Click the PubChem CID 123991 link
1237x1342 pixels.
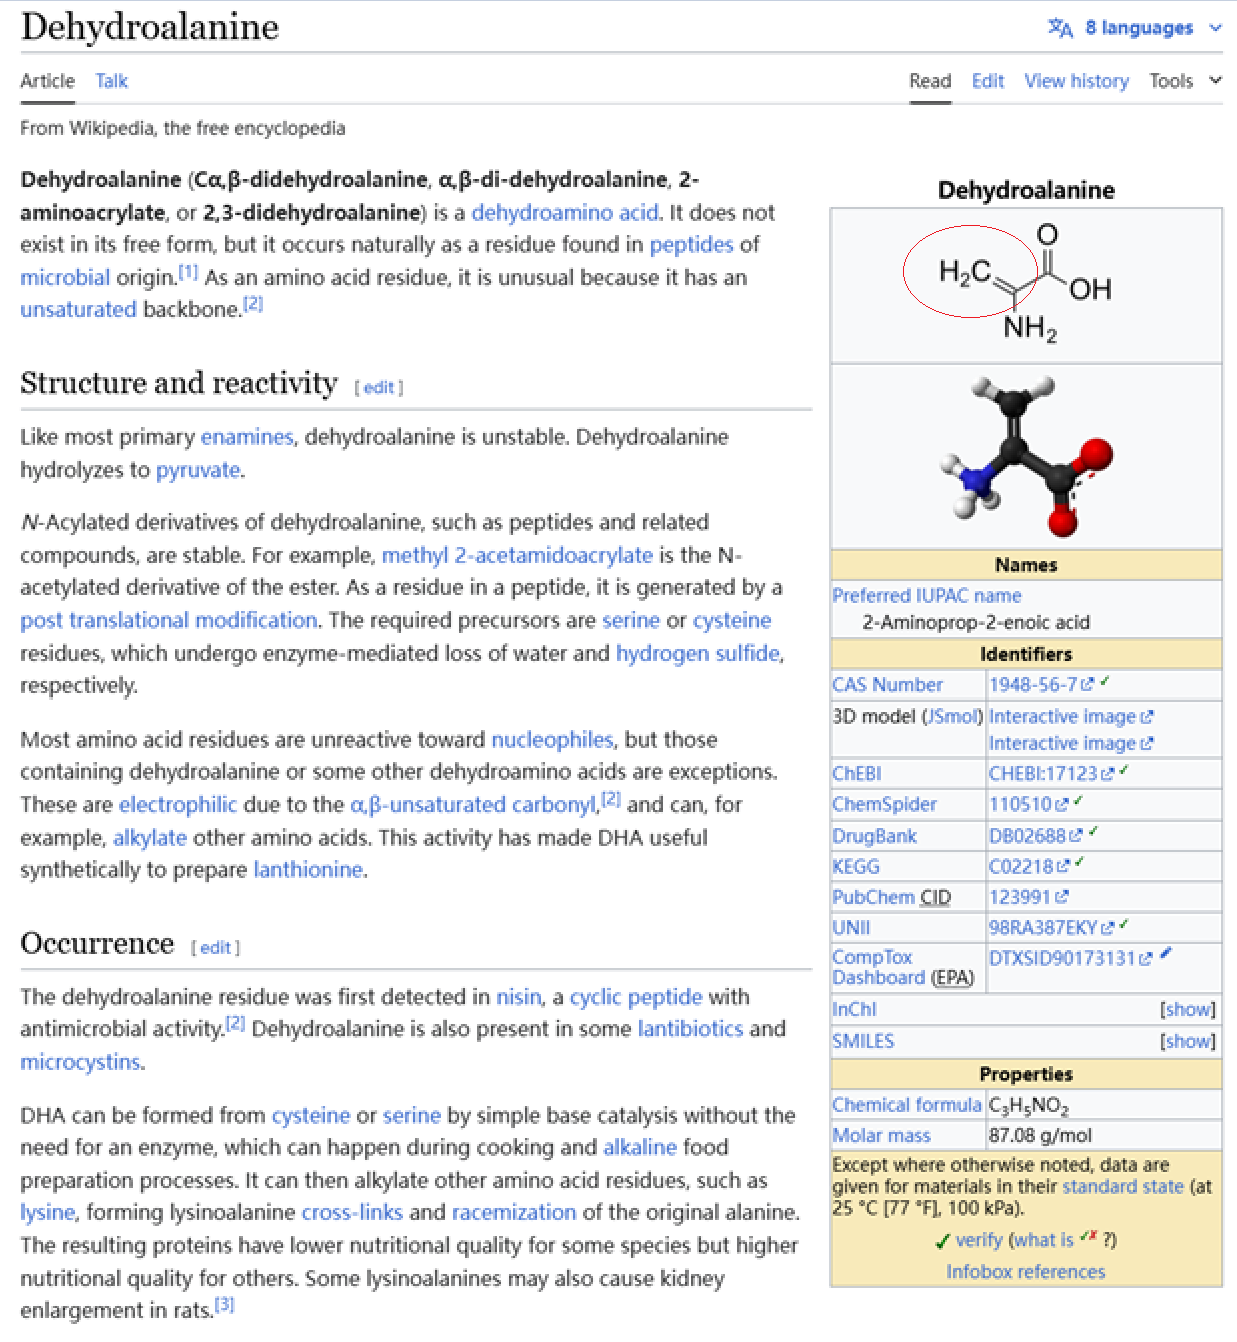(x=1019, y=897)
